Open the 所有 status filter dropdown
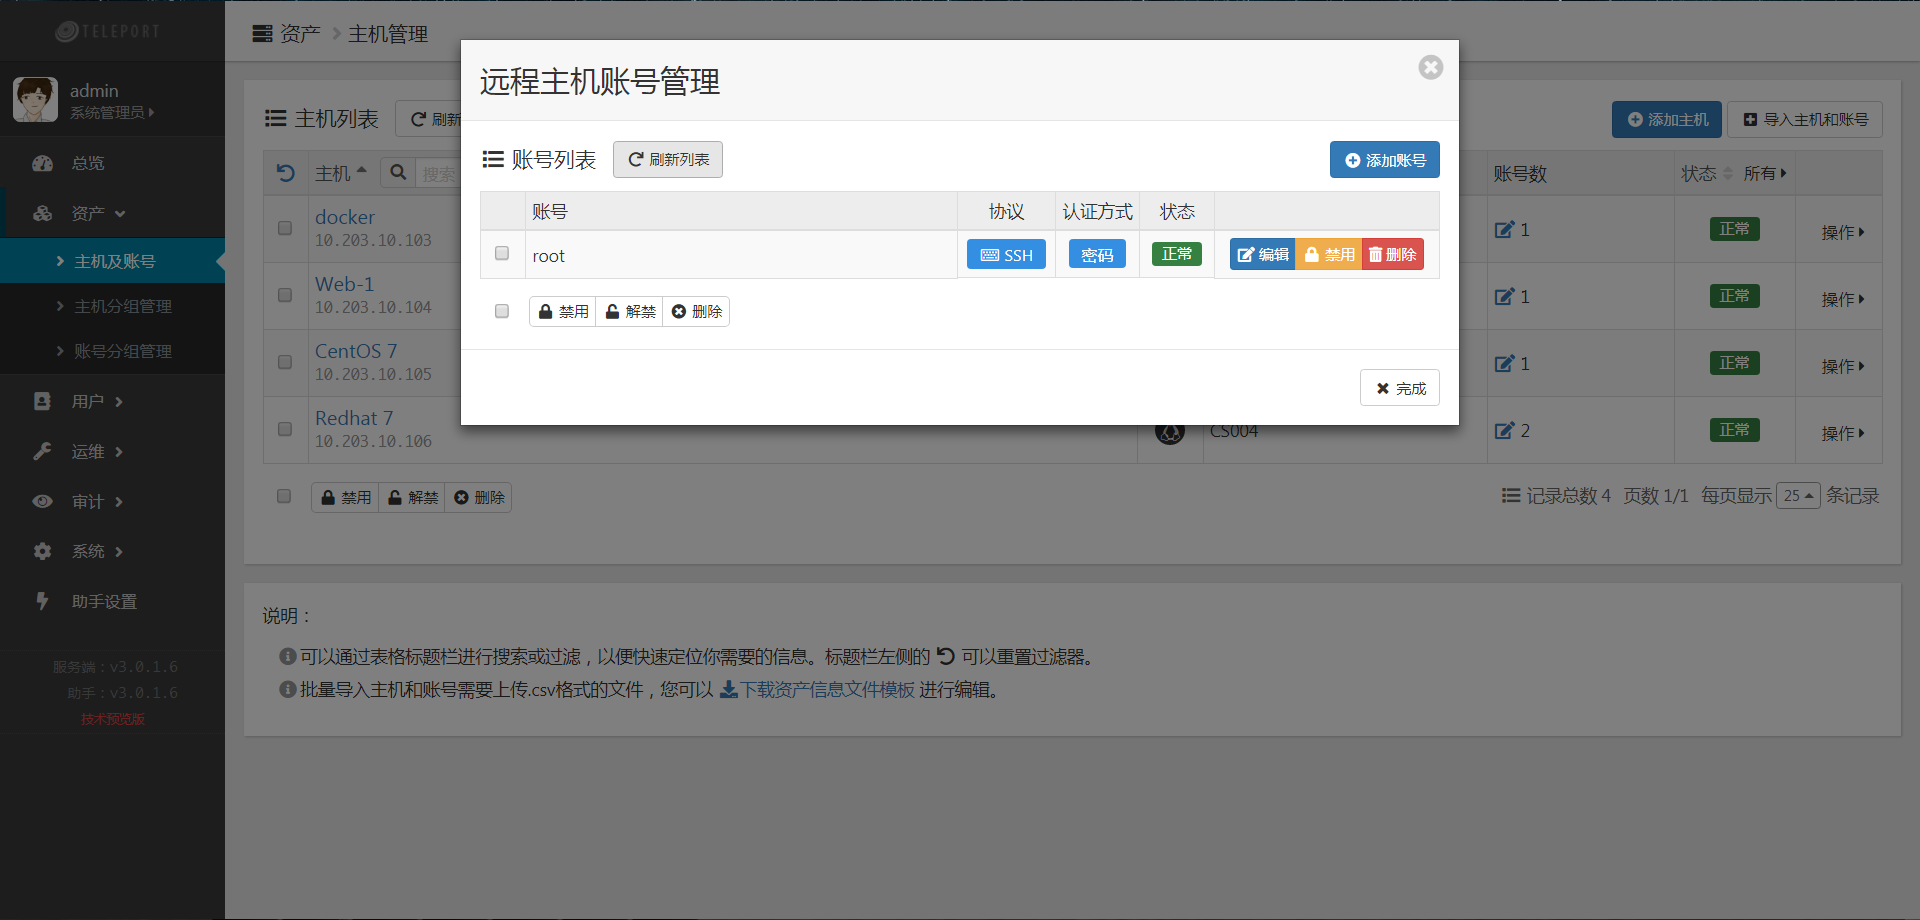This screenshot has width=1920, height=920. click(1765, 173)
